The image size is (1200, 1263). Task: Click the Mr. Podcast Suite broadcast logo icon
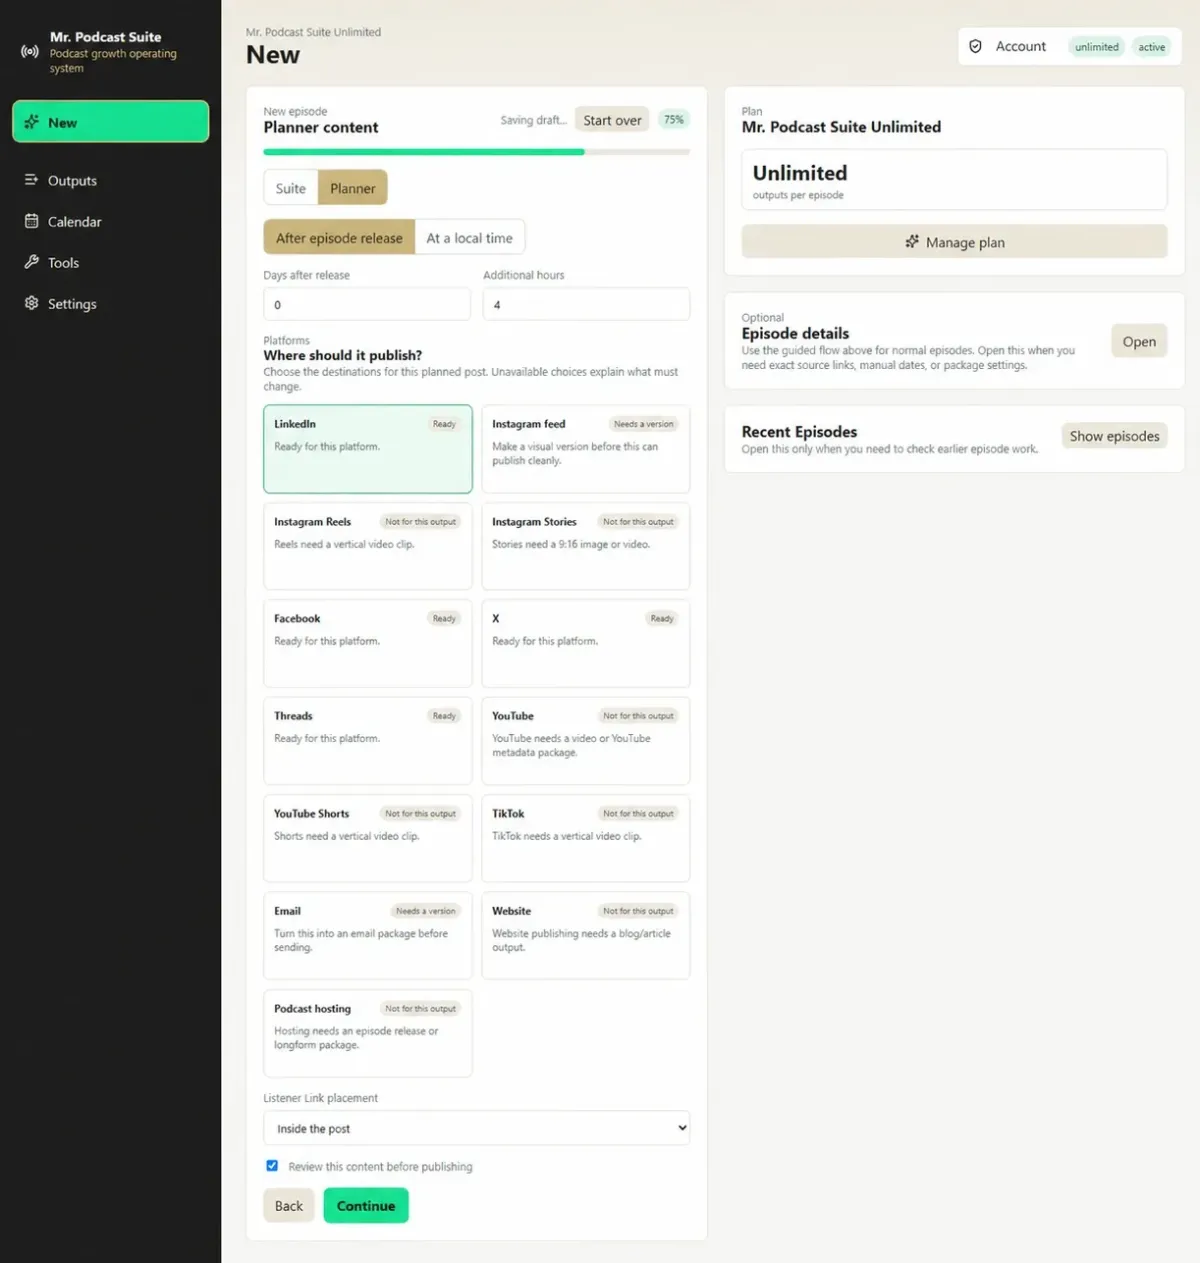point(30,51)
